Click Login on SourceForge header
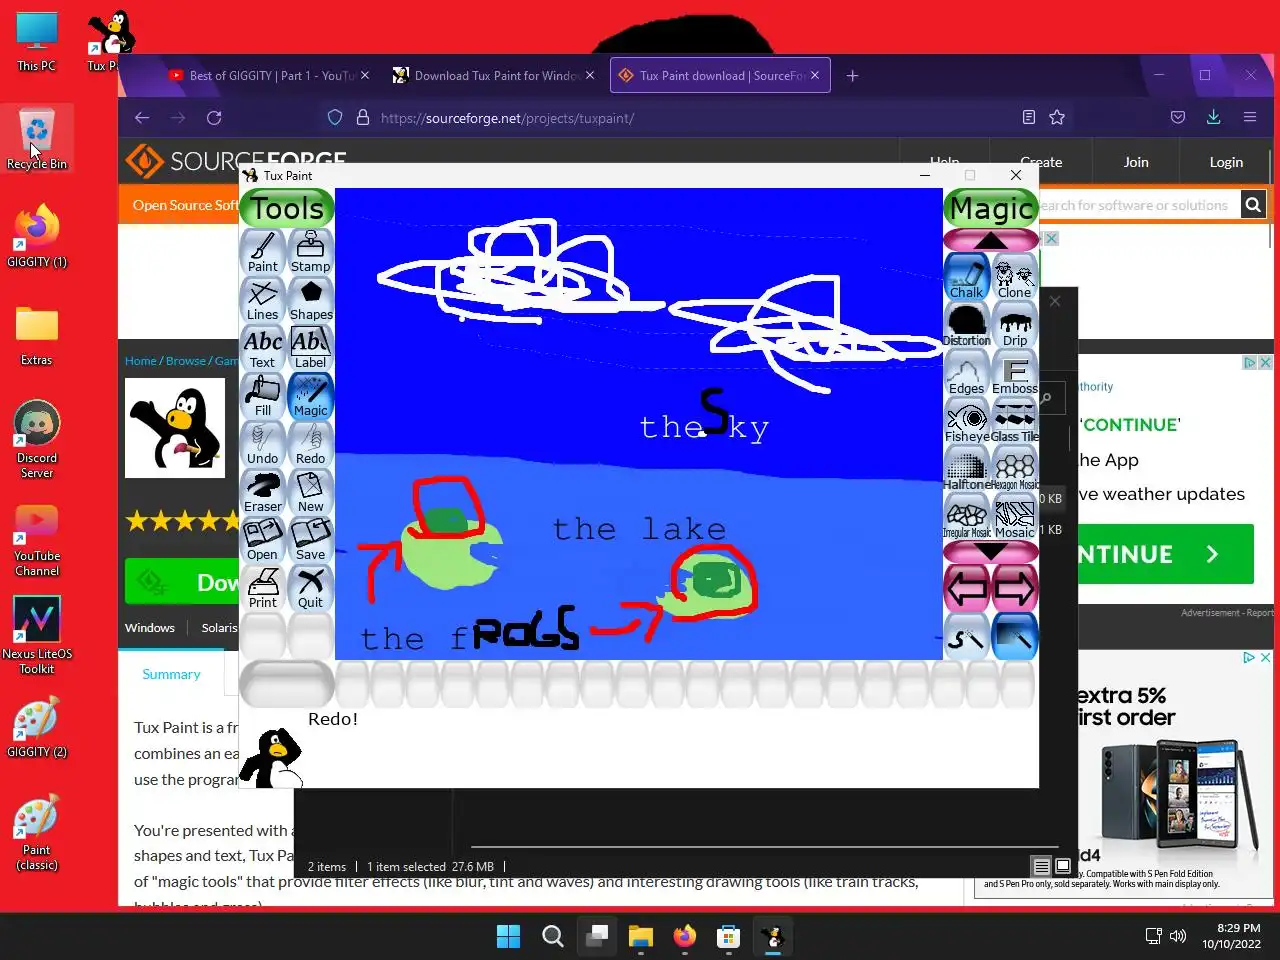The width and height of the screenshot is (1280, 960). 1226,162
